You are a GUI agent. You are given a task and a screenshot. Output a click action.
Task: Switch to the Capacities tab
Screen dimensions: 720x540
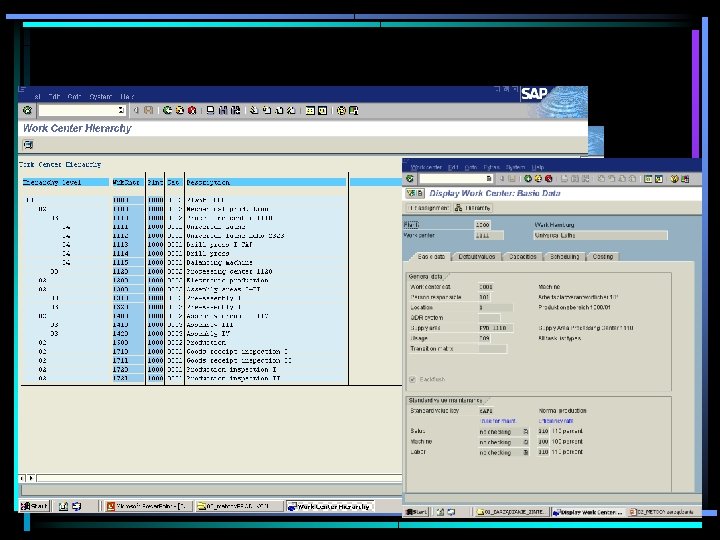tap(523, 257)
